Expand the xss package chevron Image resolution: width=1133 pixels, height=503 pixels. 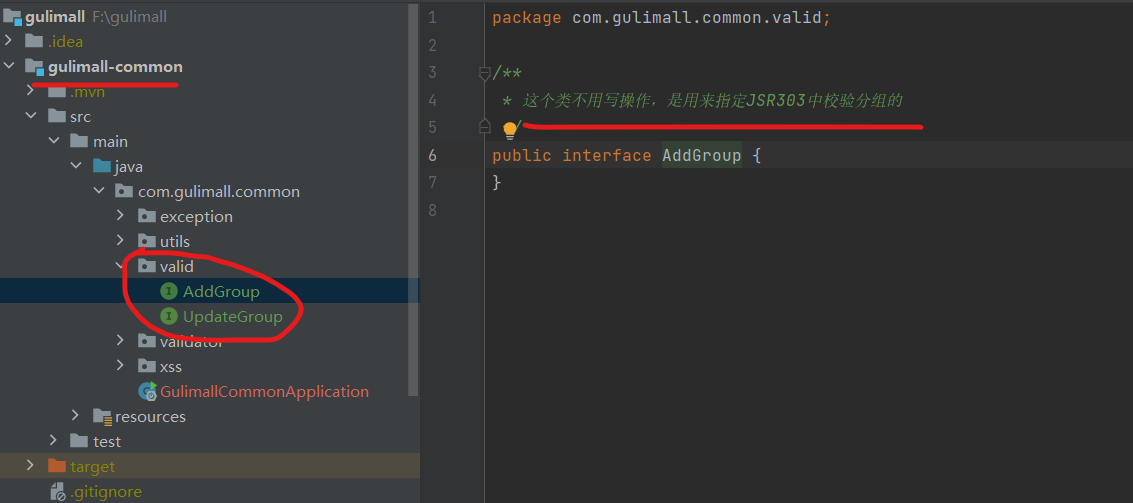[x=121, y=366]
